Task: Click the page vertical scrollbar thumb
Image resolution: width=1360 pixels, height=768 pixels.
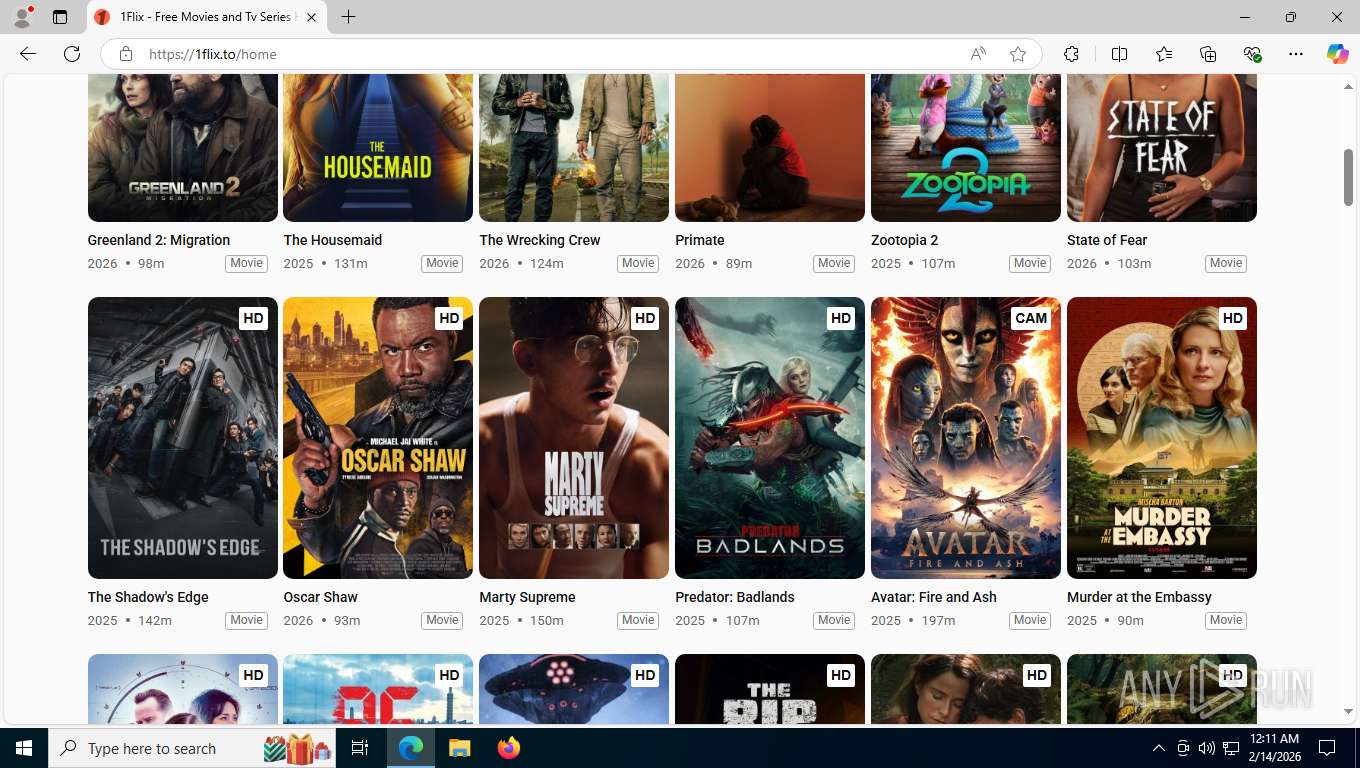Action: coord(1348,177)
